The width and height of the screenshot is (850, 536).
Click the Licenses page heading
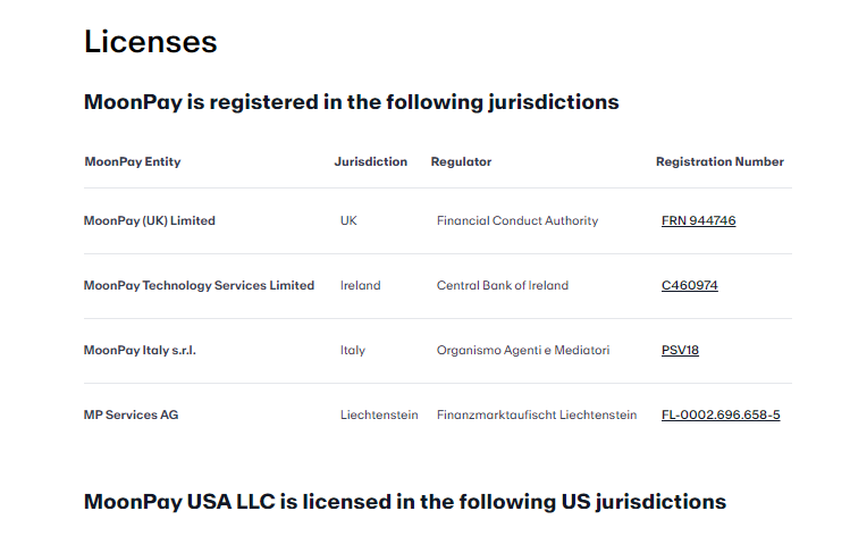tap(150, 42)
